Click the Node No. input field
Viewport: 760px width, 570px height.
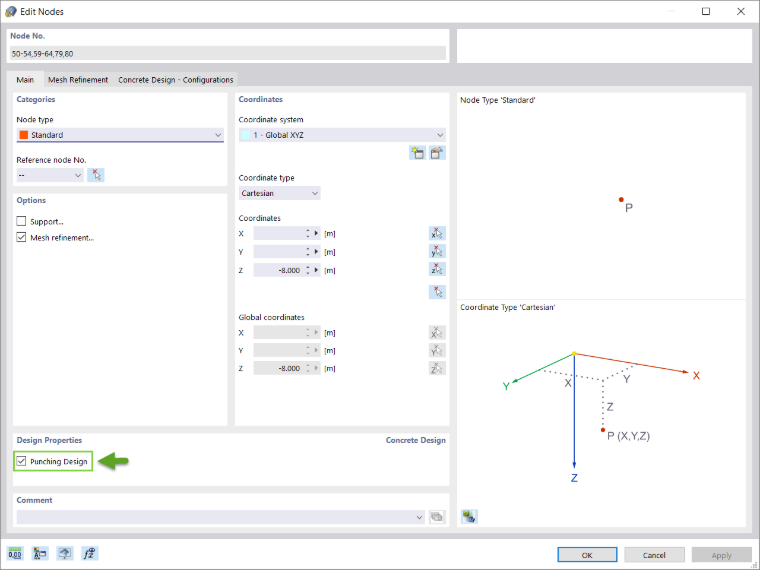coord(228,53)
